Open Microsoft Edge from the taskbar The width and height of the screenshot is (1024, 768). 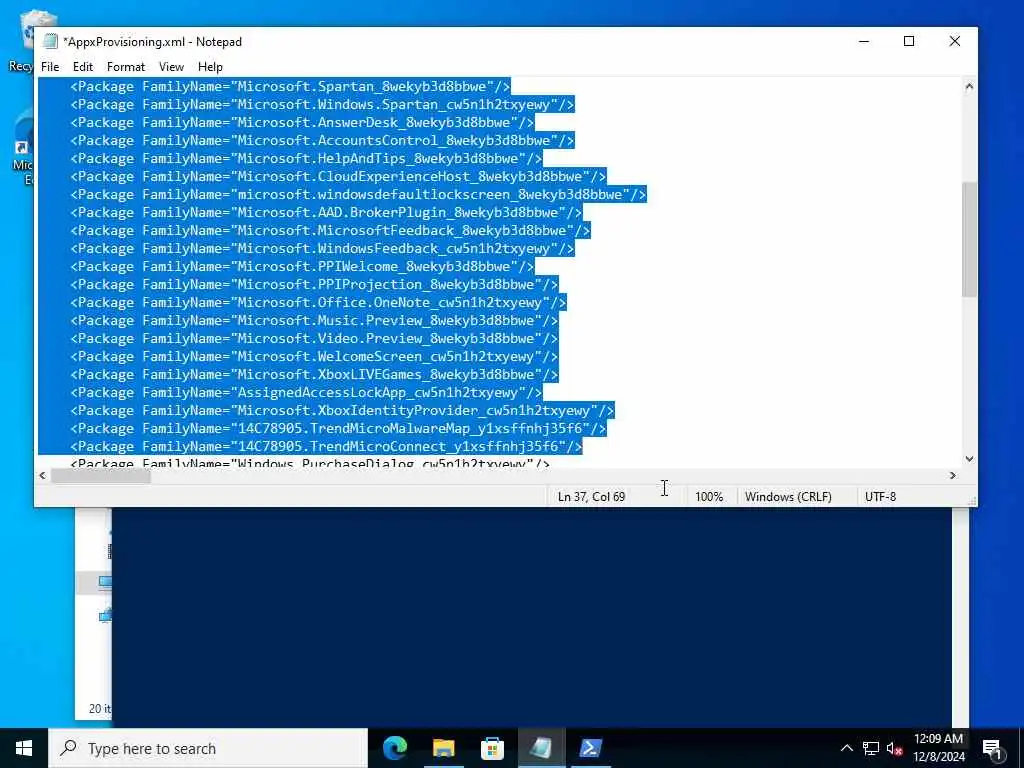[394, 748]
